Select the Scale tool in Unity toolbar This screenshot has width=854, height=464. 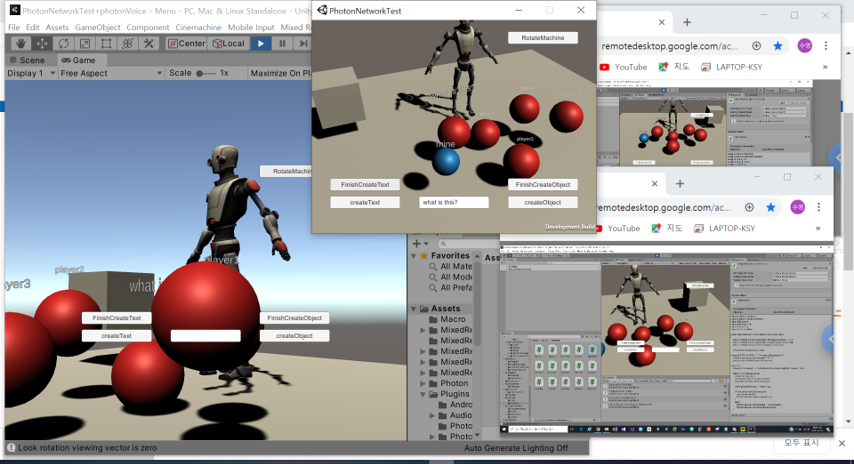click(84, 44)
